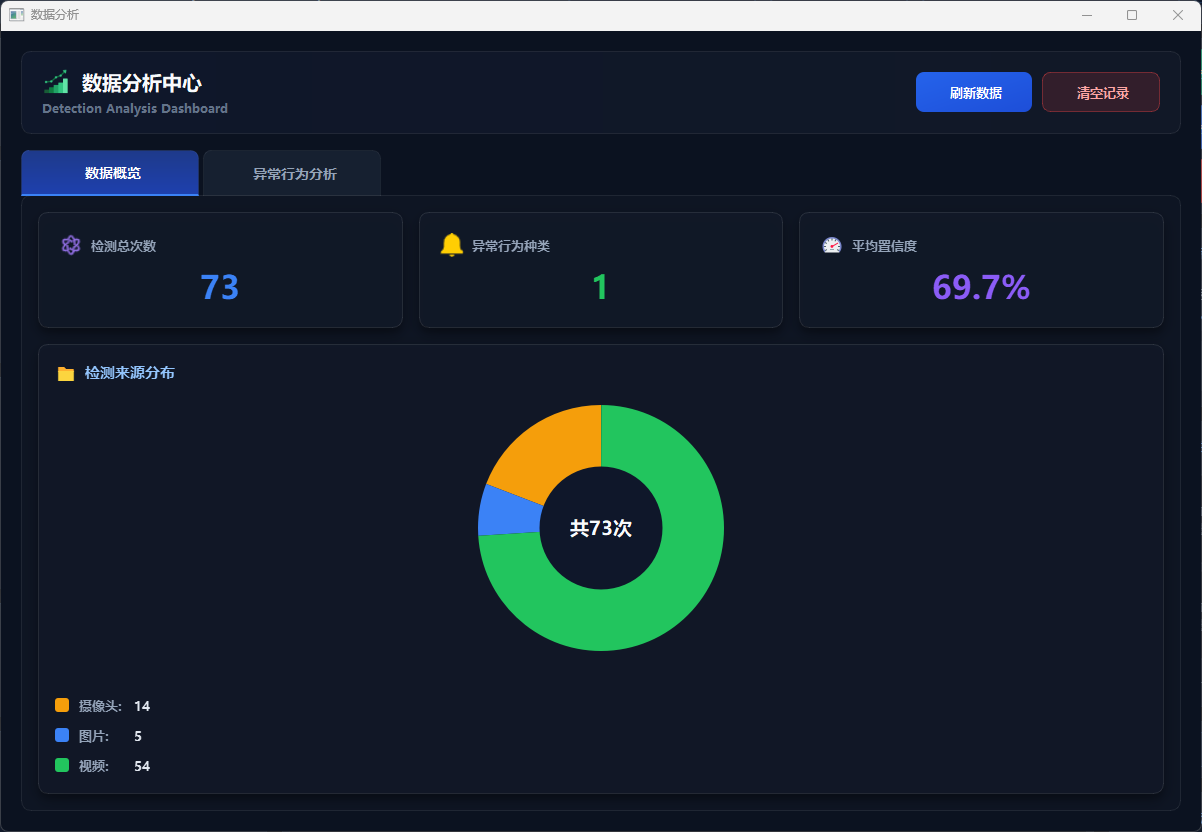The image size is (1202, 832).
Task: Click the yellow bell icon for 异常行为种类
Action: (x=451, y=245)
